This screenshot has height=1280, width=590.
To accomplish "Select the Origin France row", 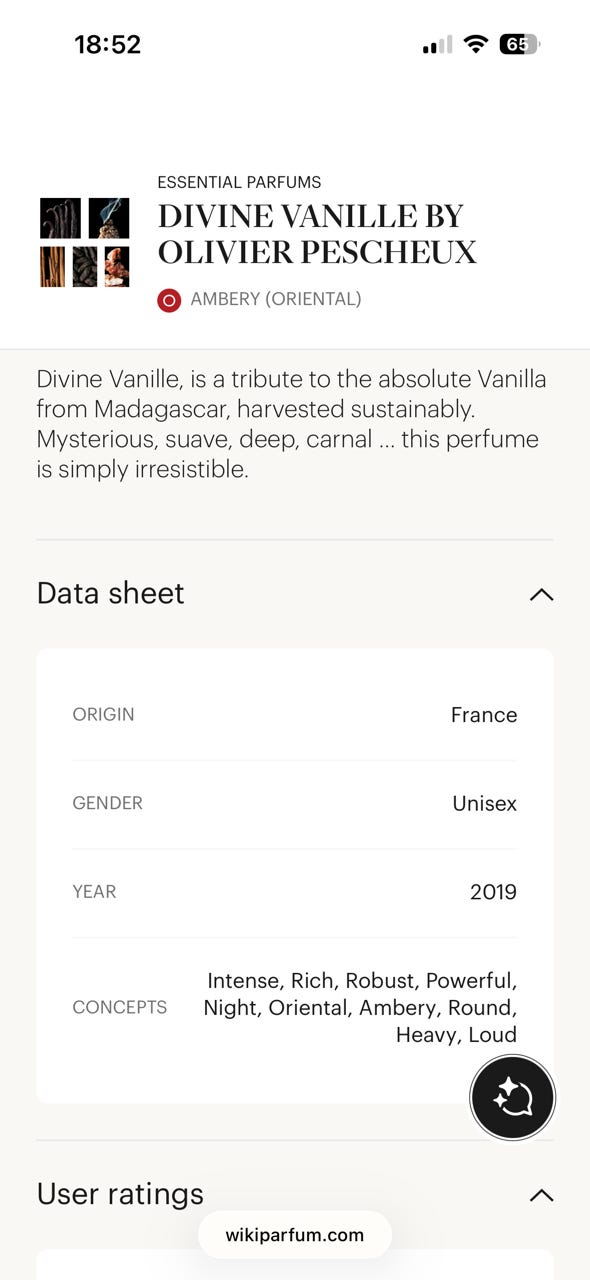I will [295, 715].
